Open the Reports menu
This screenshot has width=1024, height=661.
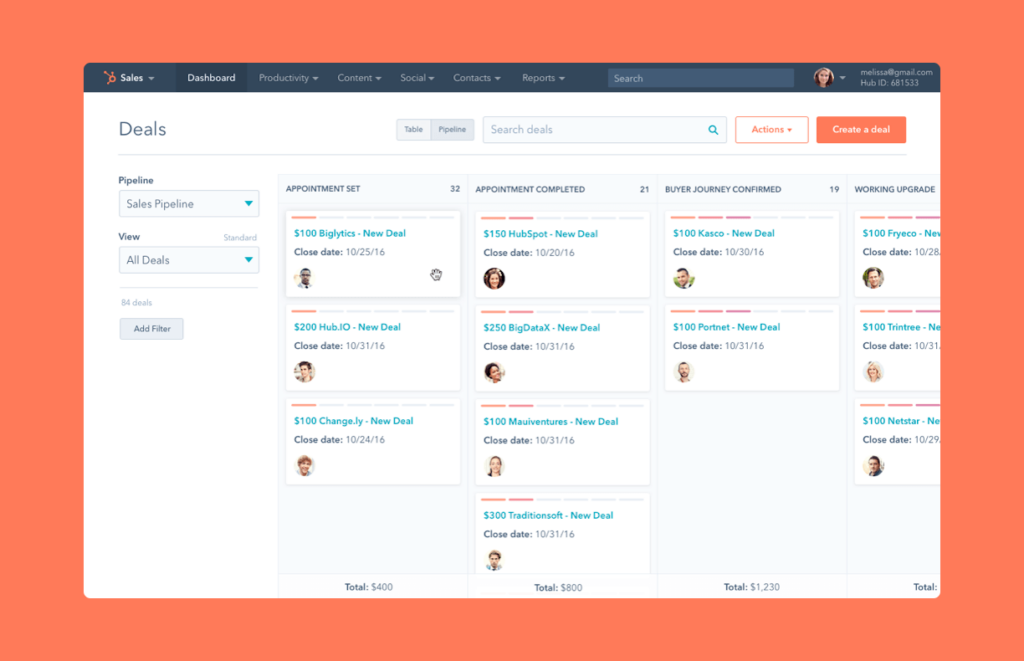coord(542,77)
